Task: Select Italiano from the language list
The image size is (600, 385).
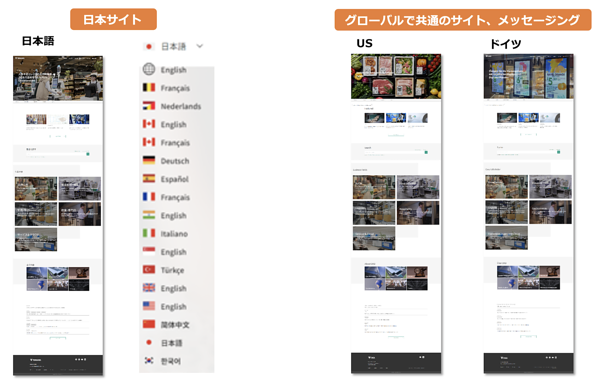Action: [174, 233]
